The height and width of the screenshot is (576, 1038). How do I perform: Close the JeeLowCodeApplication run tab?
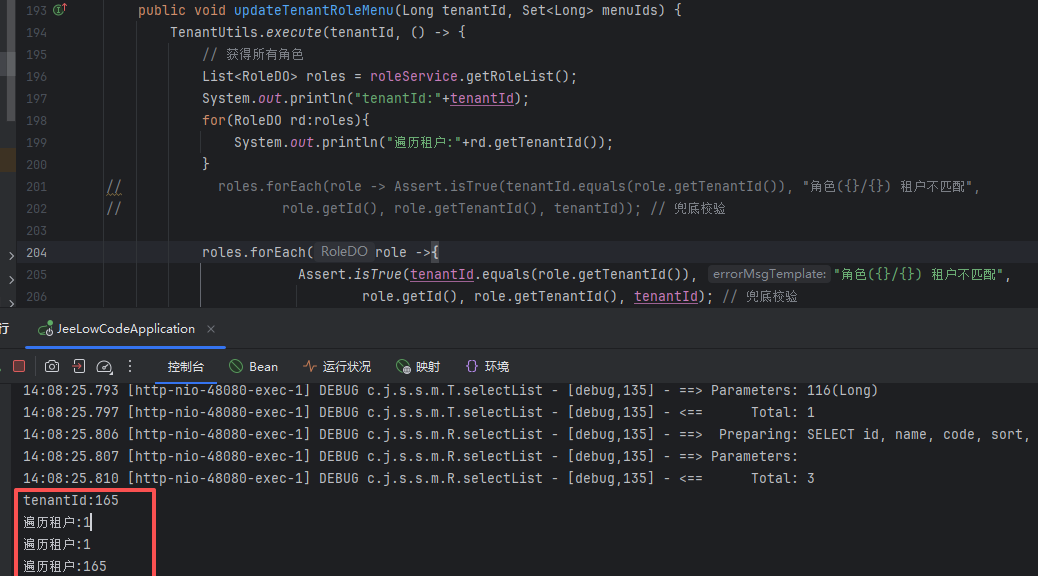tap(211, 329)
